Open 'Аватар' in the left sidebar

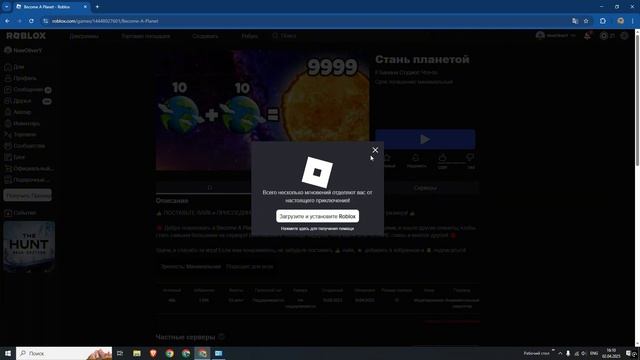point(22,112)
